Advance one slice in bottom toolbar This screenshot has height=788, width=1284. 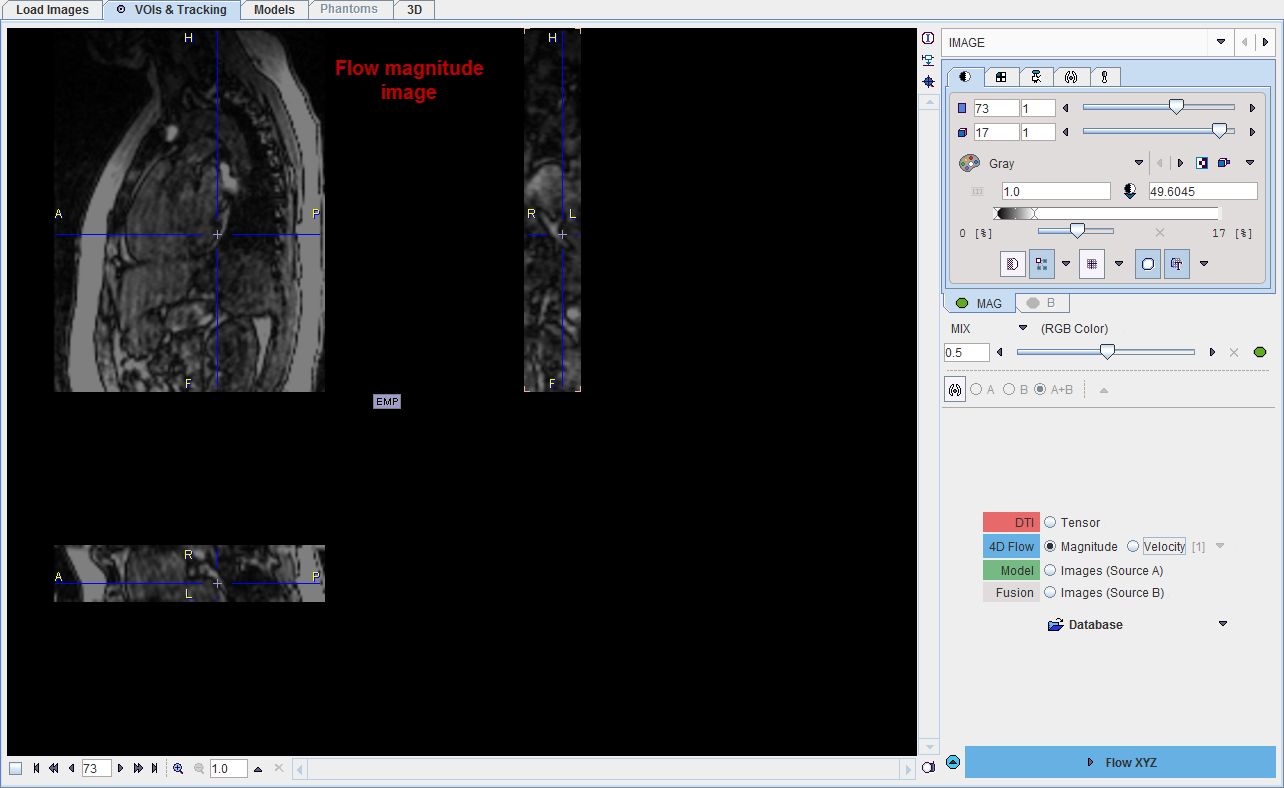point(120,769)
